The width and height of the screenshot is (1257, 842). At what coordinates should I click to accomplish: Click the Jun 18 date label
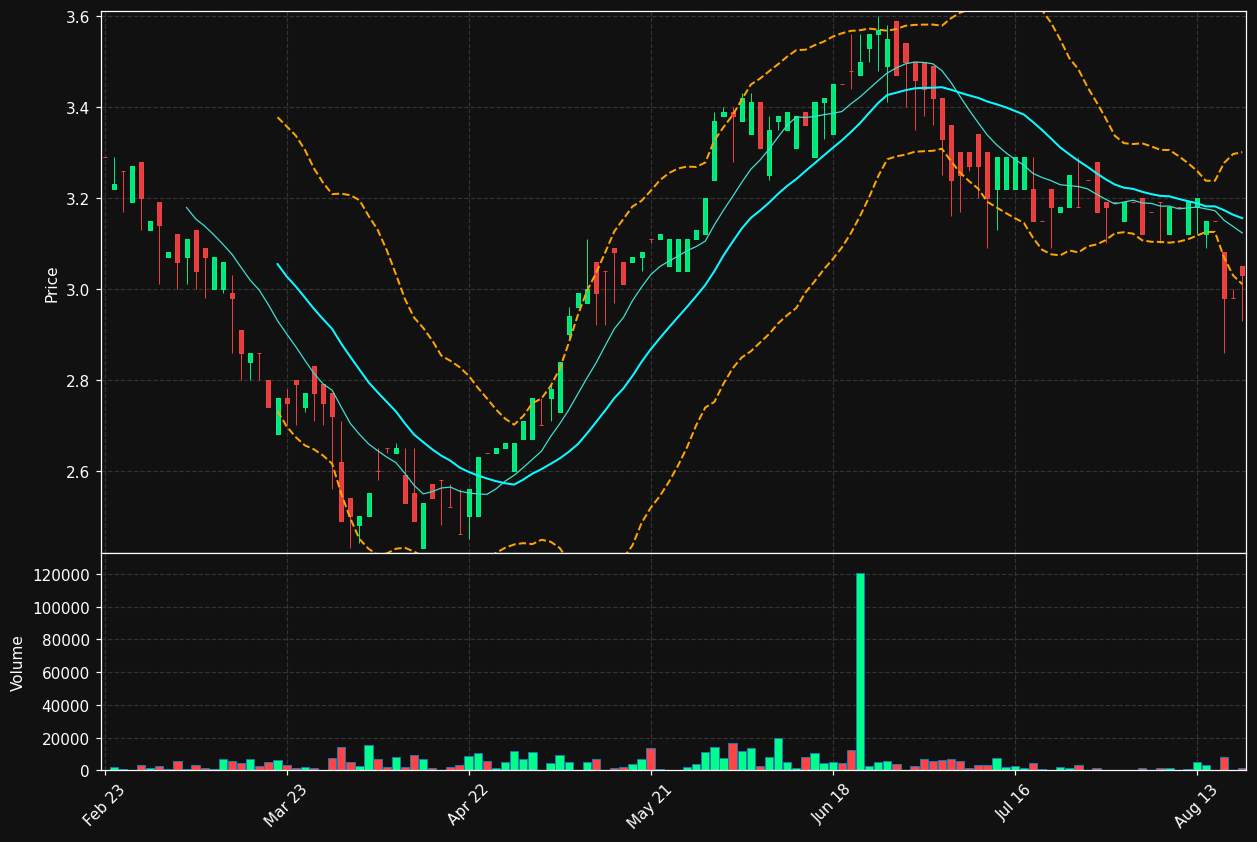tap(832, 805)
